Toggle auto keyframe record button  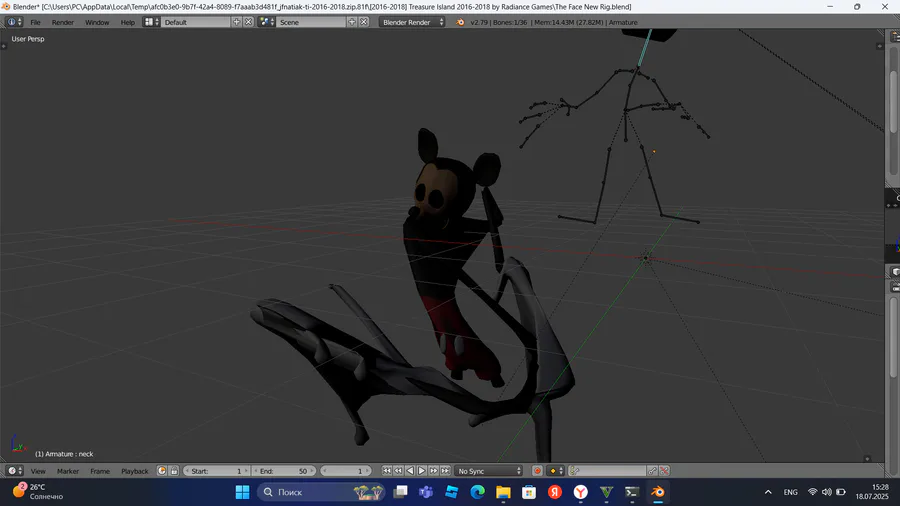537,470
